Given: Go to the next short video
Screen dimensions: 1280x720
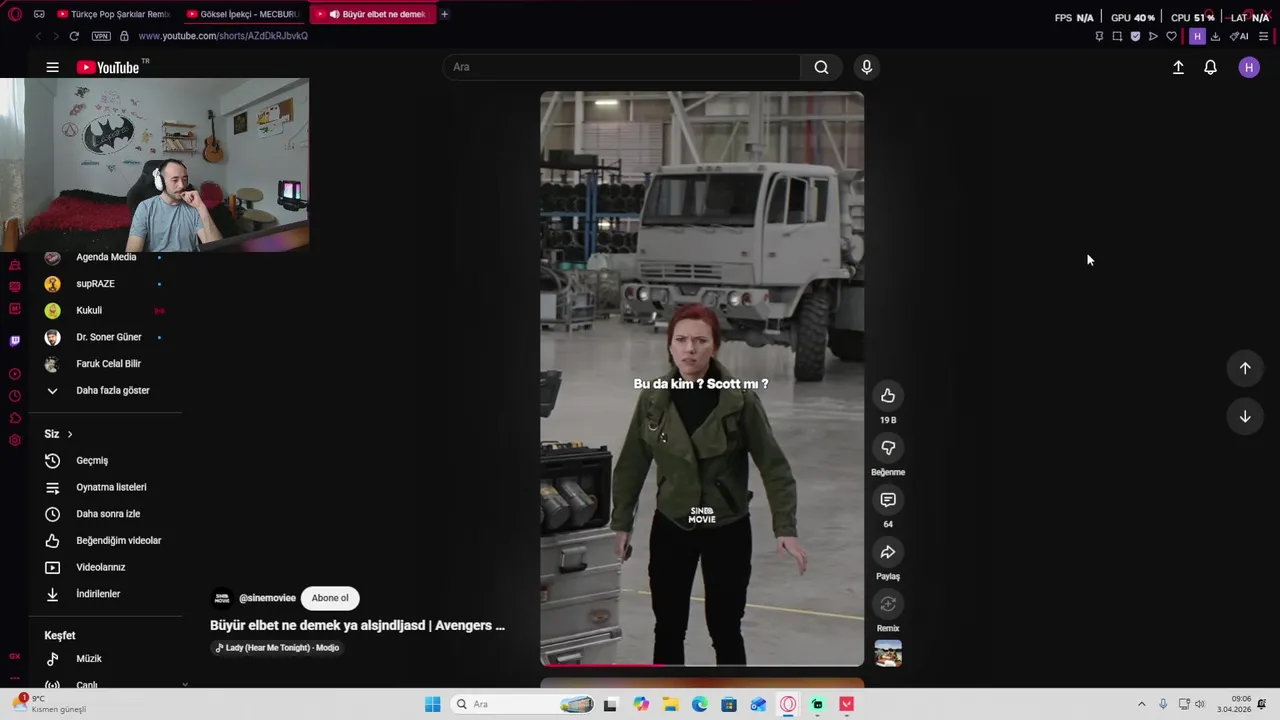Looking at the screenshot, I should click(x=1245, y=416).
